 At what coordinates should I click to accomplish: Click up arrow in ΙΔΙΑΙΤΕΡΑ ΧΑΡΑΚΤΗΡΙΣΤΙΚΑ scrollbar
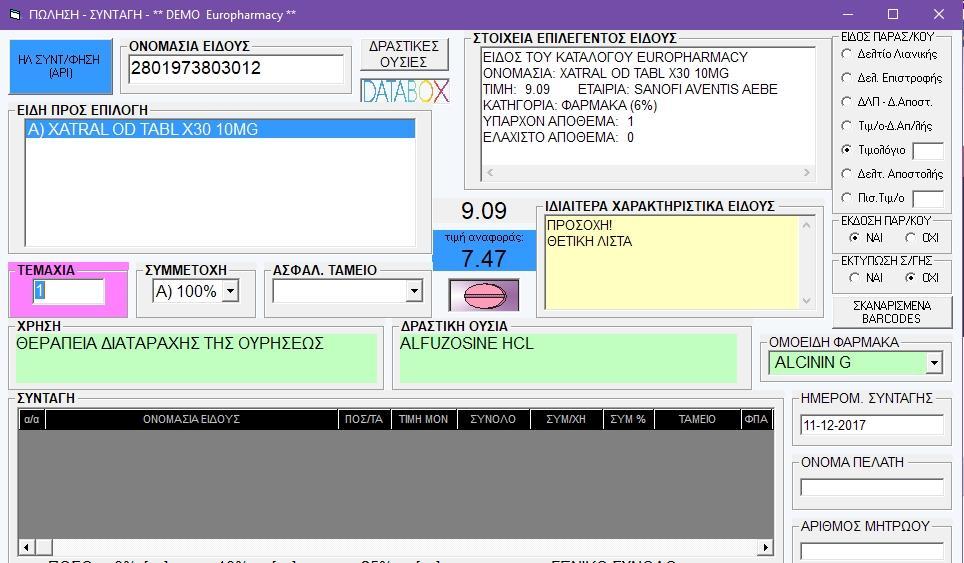806,226
